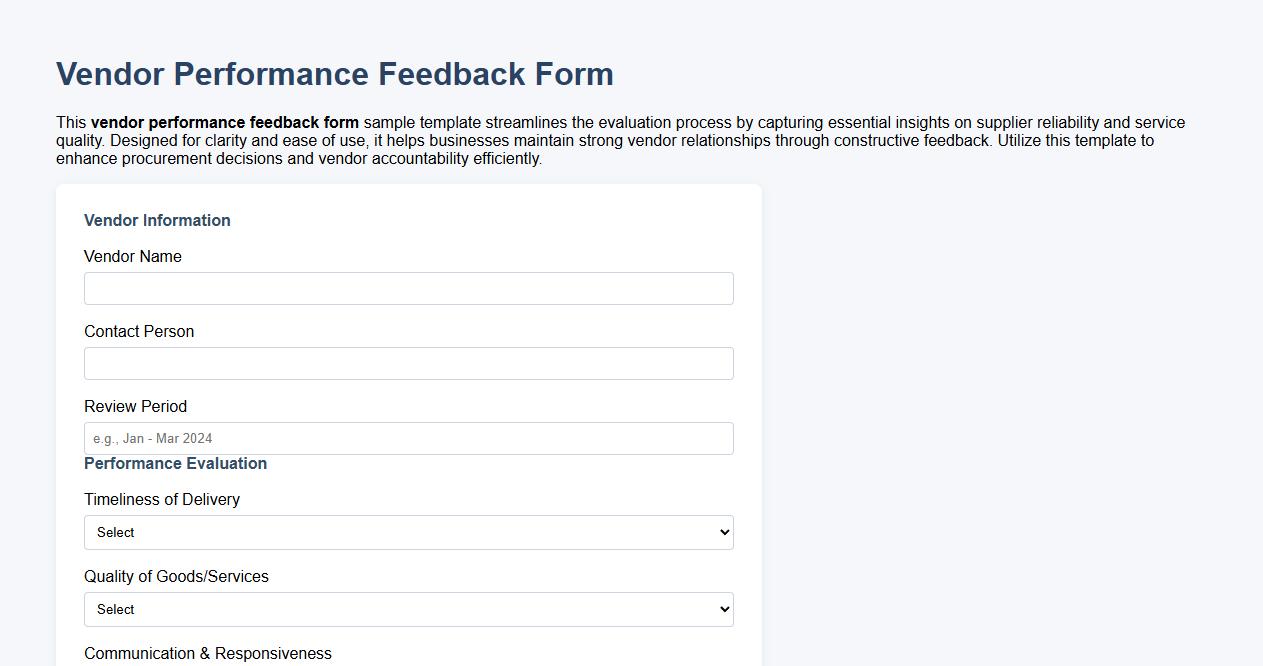Click the 'Quality of Goods/Services' field label
The height and width of the screenshot is (666, 1263).
point(177,576)
